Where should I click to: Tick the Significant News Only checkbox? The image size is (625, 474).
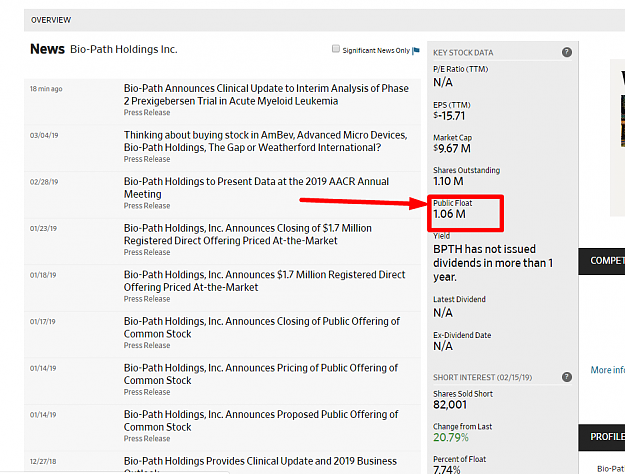coord(336,49)
